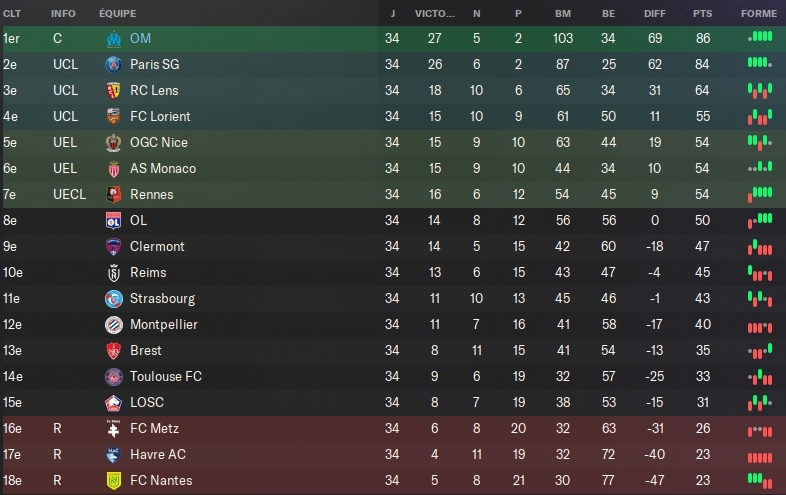Sort table by PTS column header

[703, 14]
